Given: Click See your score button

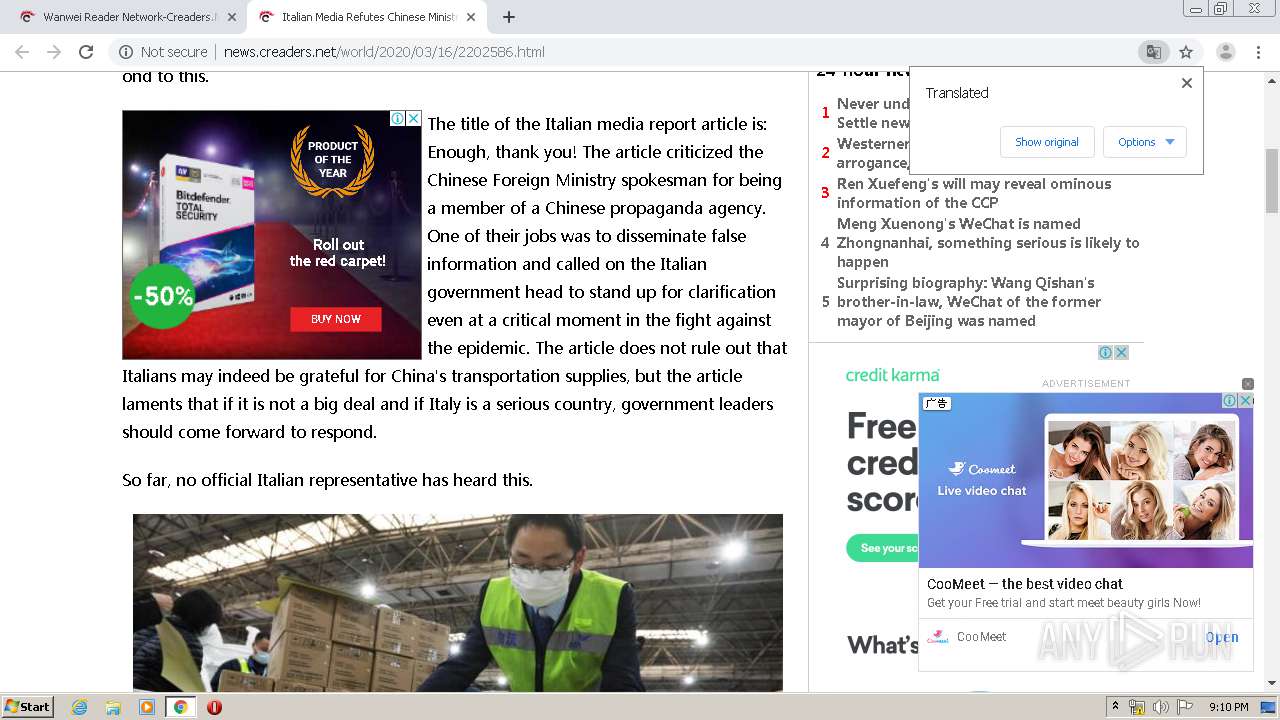Looking at the screenshot, I should pyautogui.click(x=882, y=548).
